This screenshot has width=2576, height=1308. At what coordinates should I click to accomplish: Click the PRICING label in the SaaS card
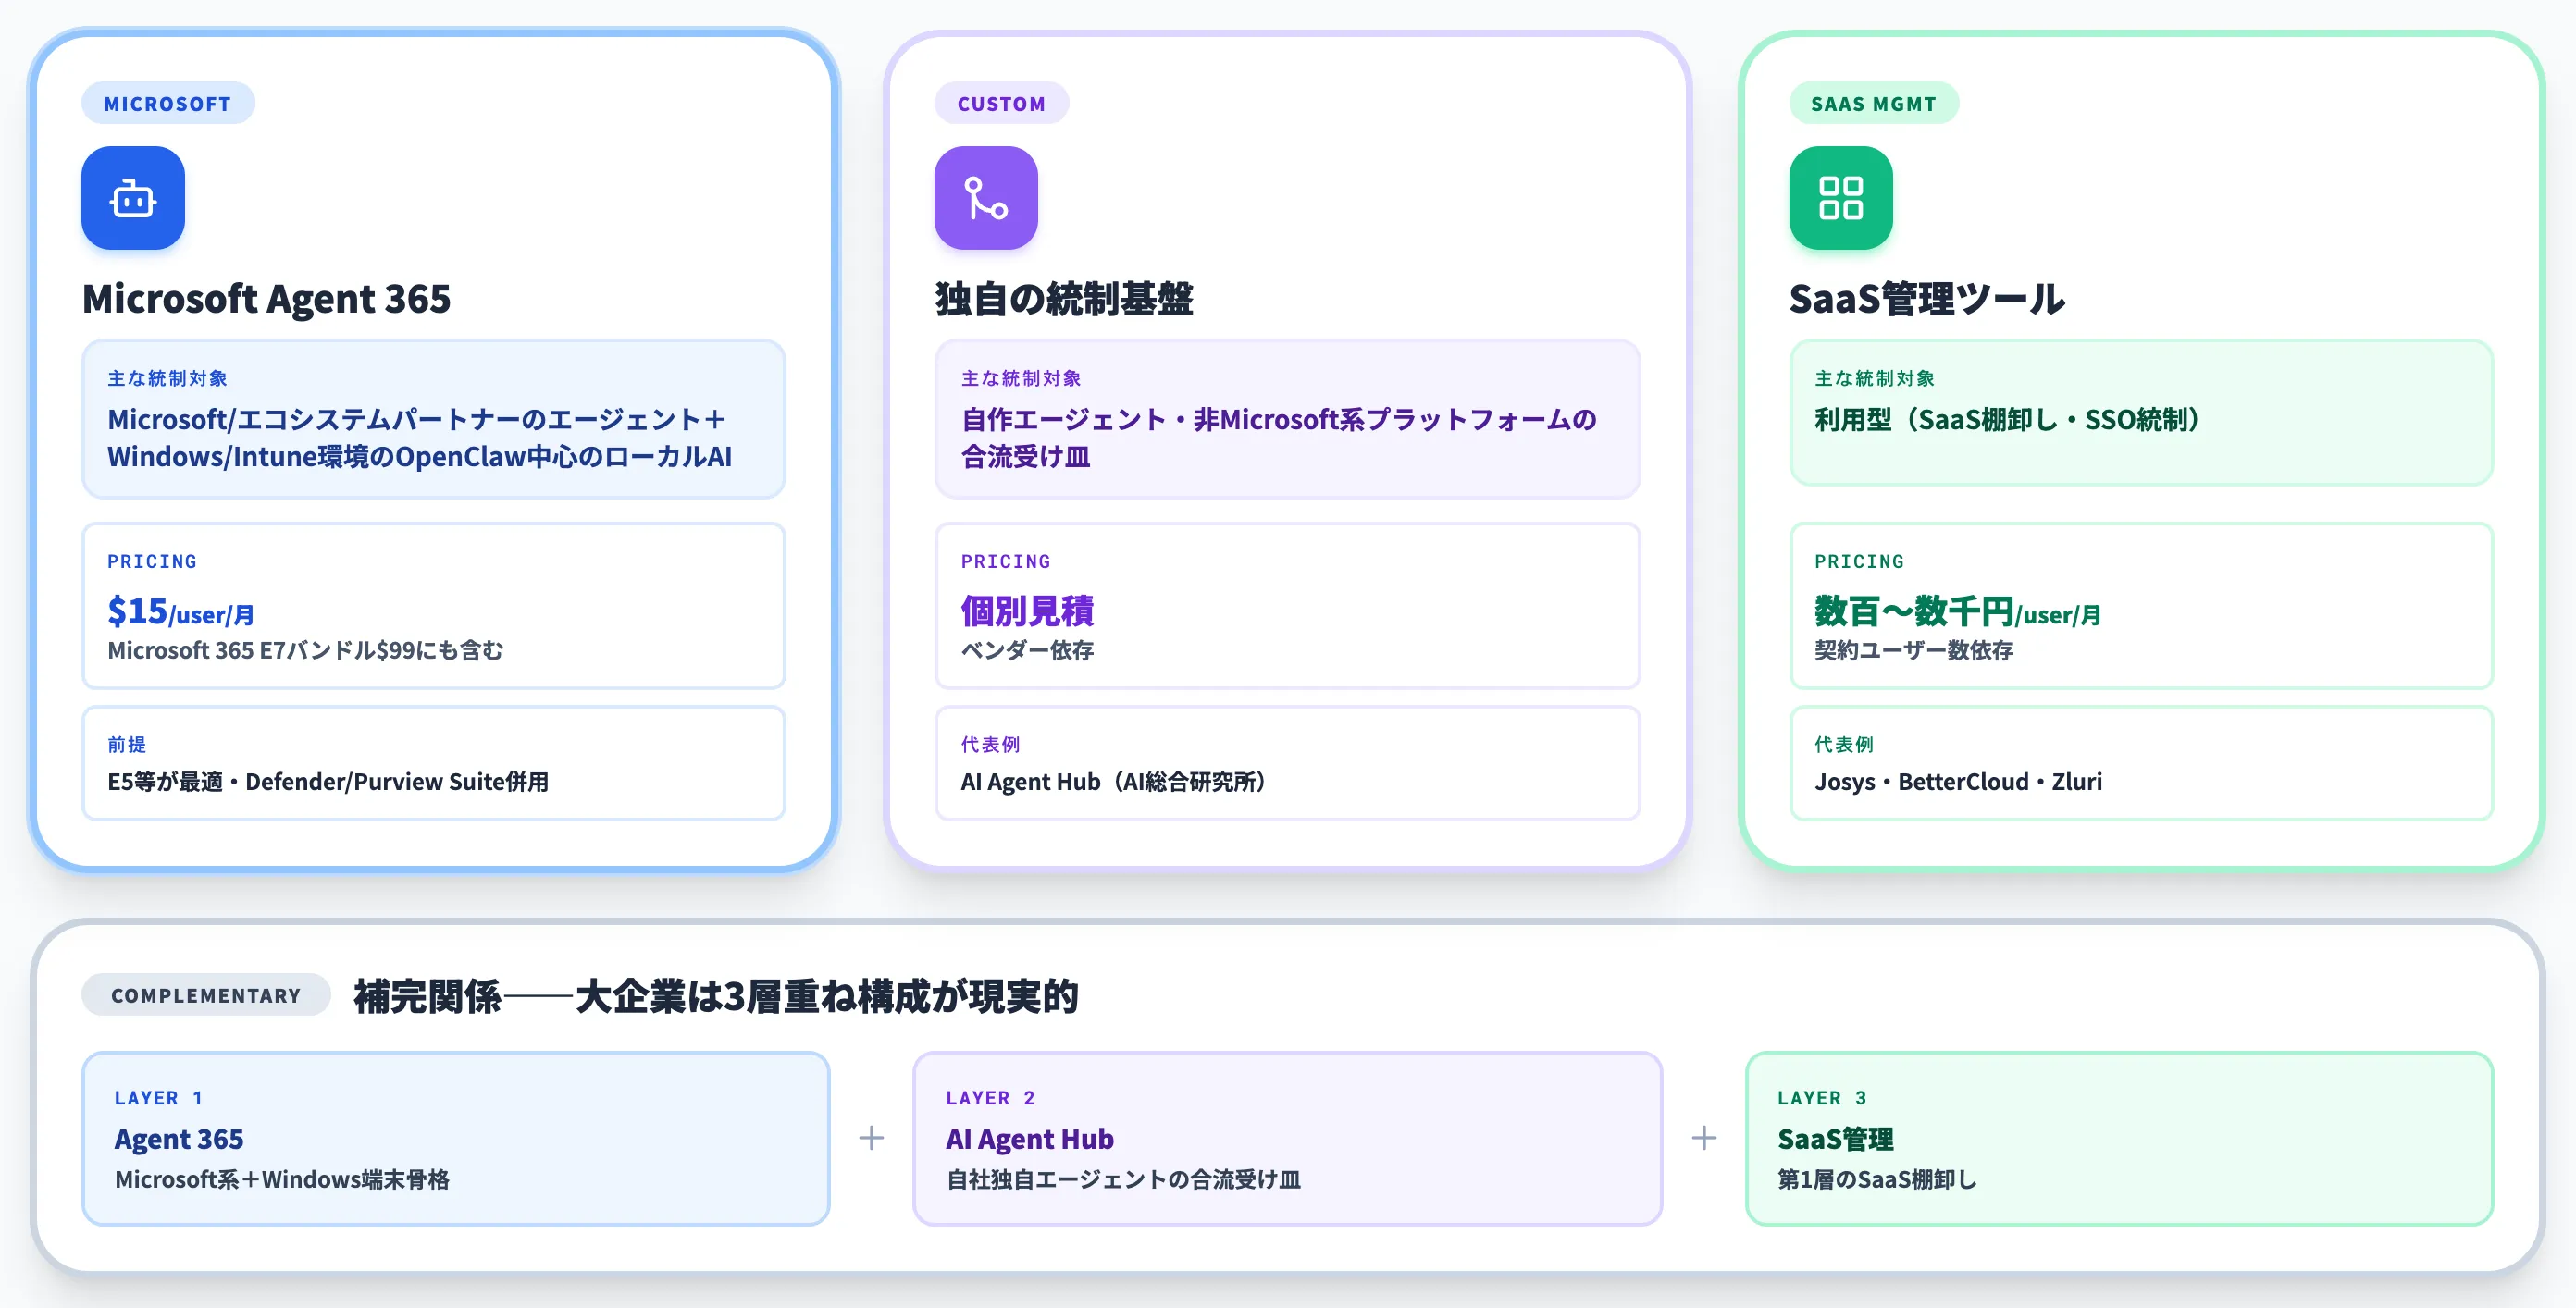click(x=1859, y=561)
